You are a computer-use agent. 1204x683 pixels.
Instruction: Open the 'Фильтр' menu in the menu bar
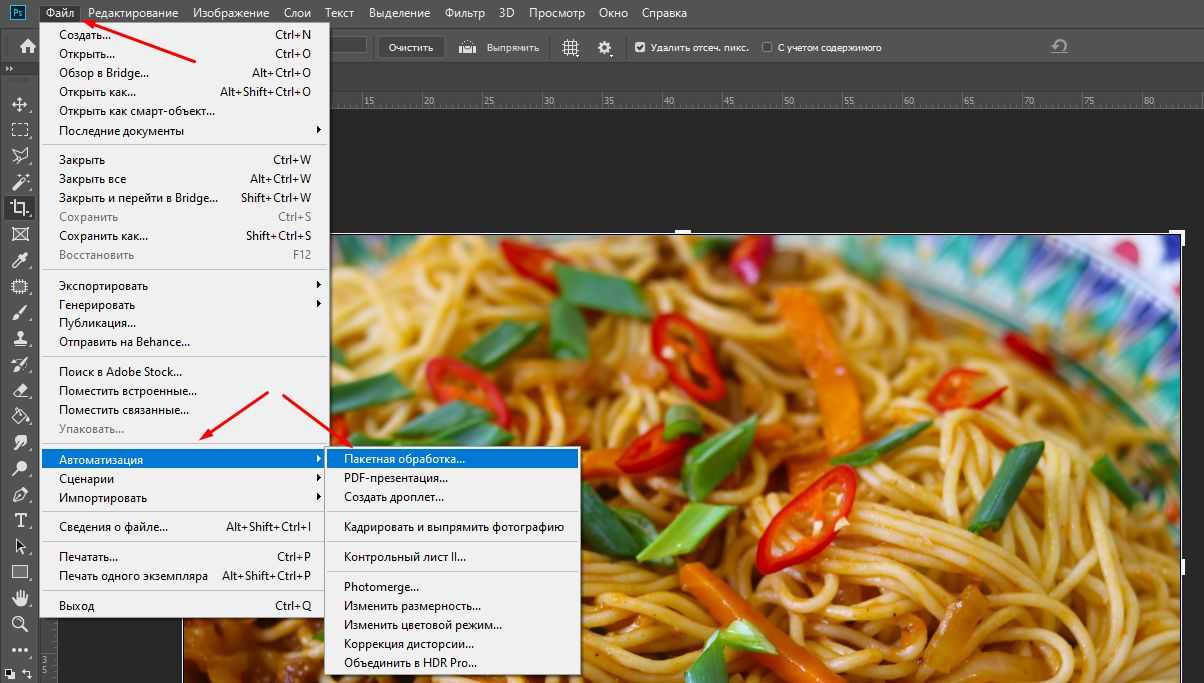click(464, 13)
